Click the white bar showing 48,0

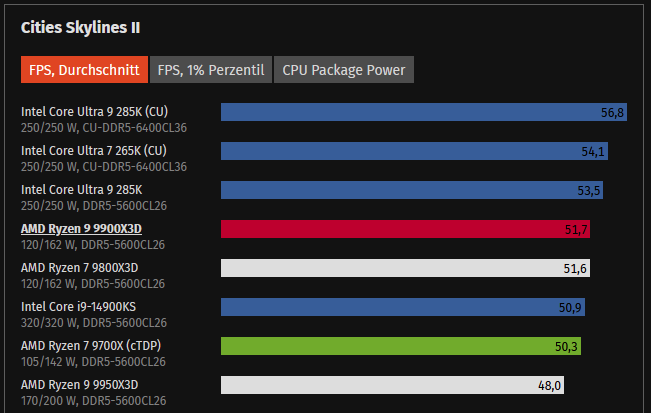pyautogui.click(x=392, y=385)
